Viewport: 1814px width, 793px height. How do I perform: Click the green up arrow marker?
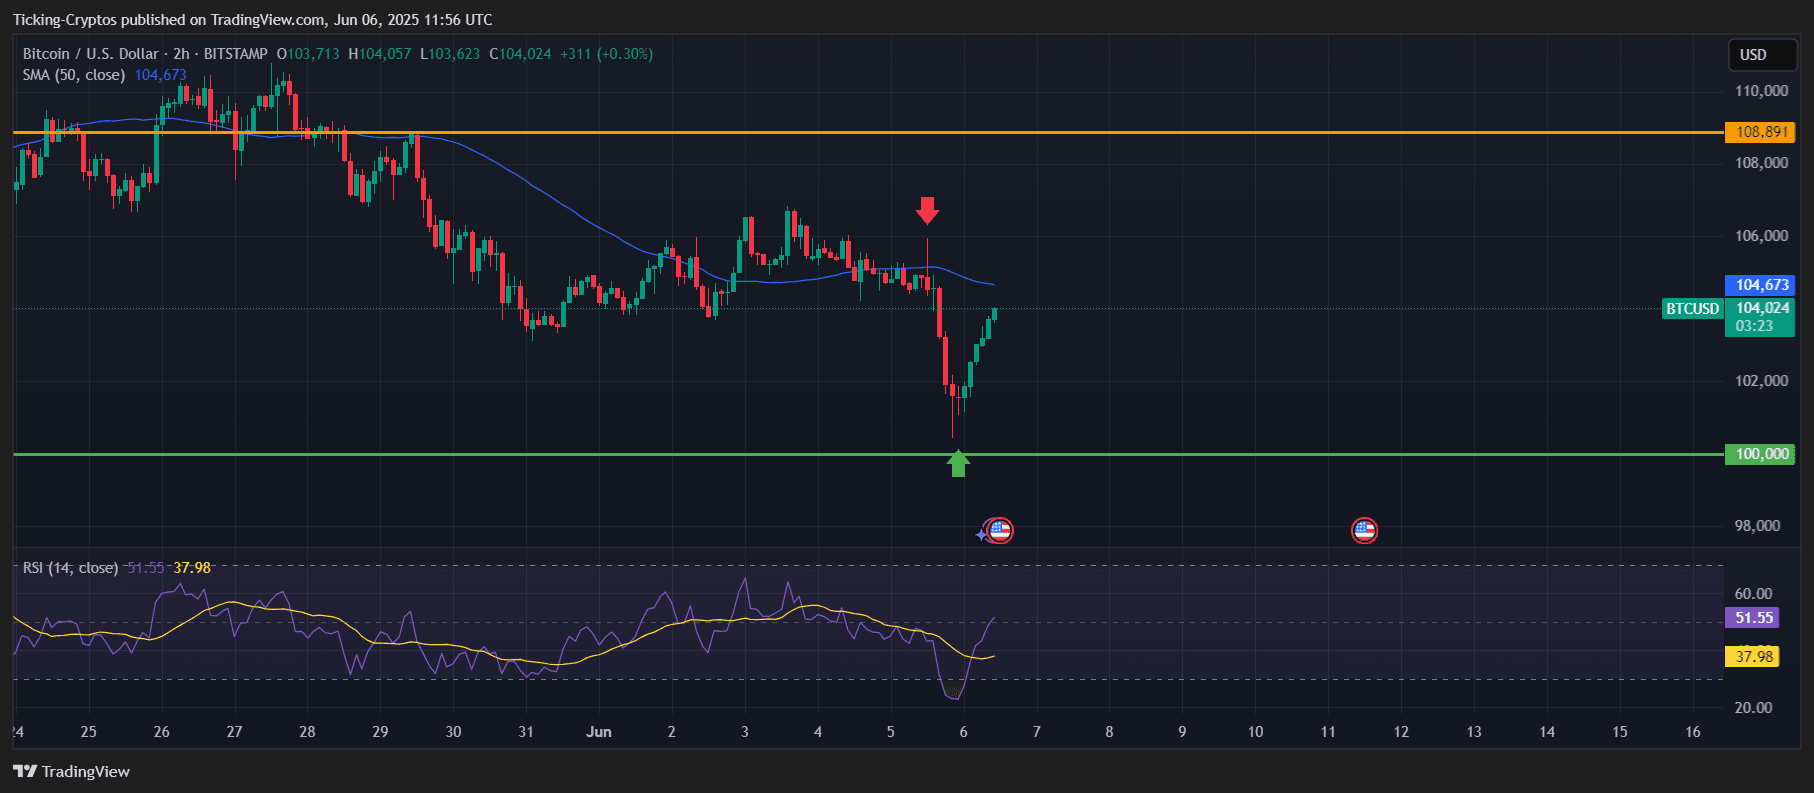[958, 463]
